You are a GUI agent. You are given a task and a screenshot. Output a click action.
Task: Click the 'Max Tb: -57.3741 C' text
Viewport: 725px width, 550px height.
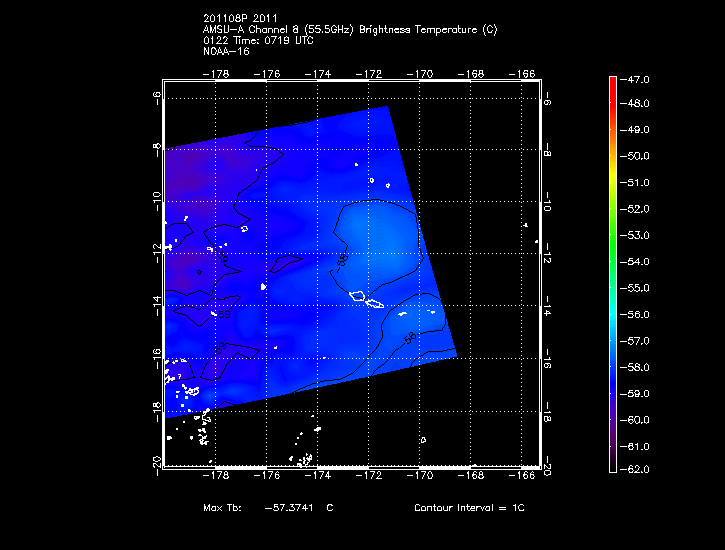coord(268,508)
